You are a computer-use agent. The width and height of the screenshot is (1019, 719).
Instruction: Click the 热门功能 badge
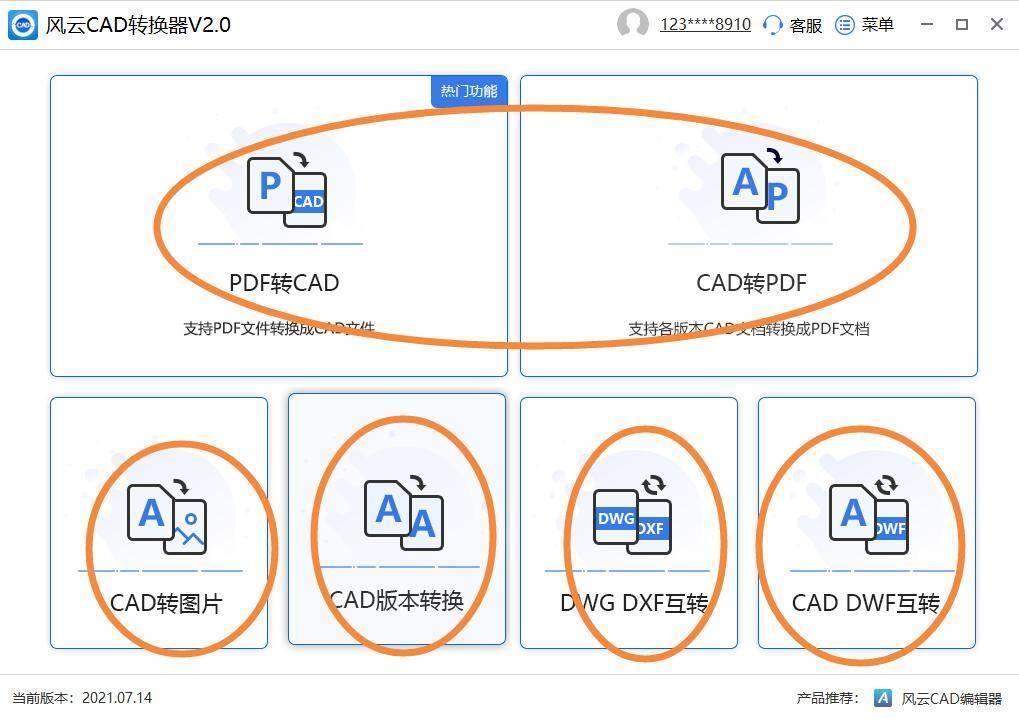pyautogui.click(x=468, y=90)
